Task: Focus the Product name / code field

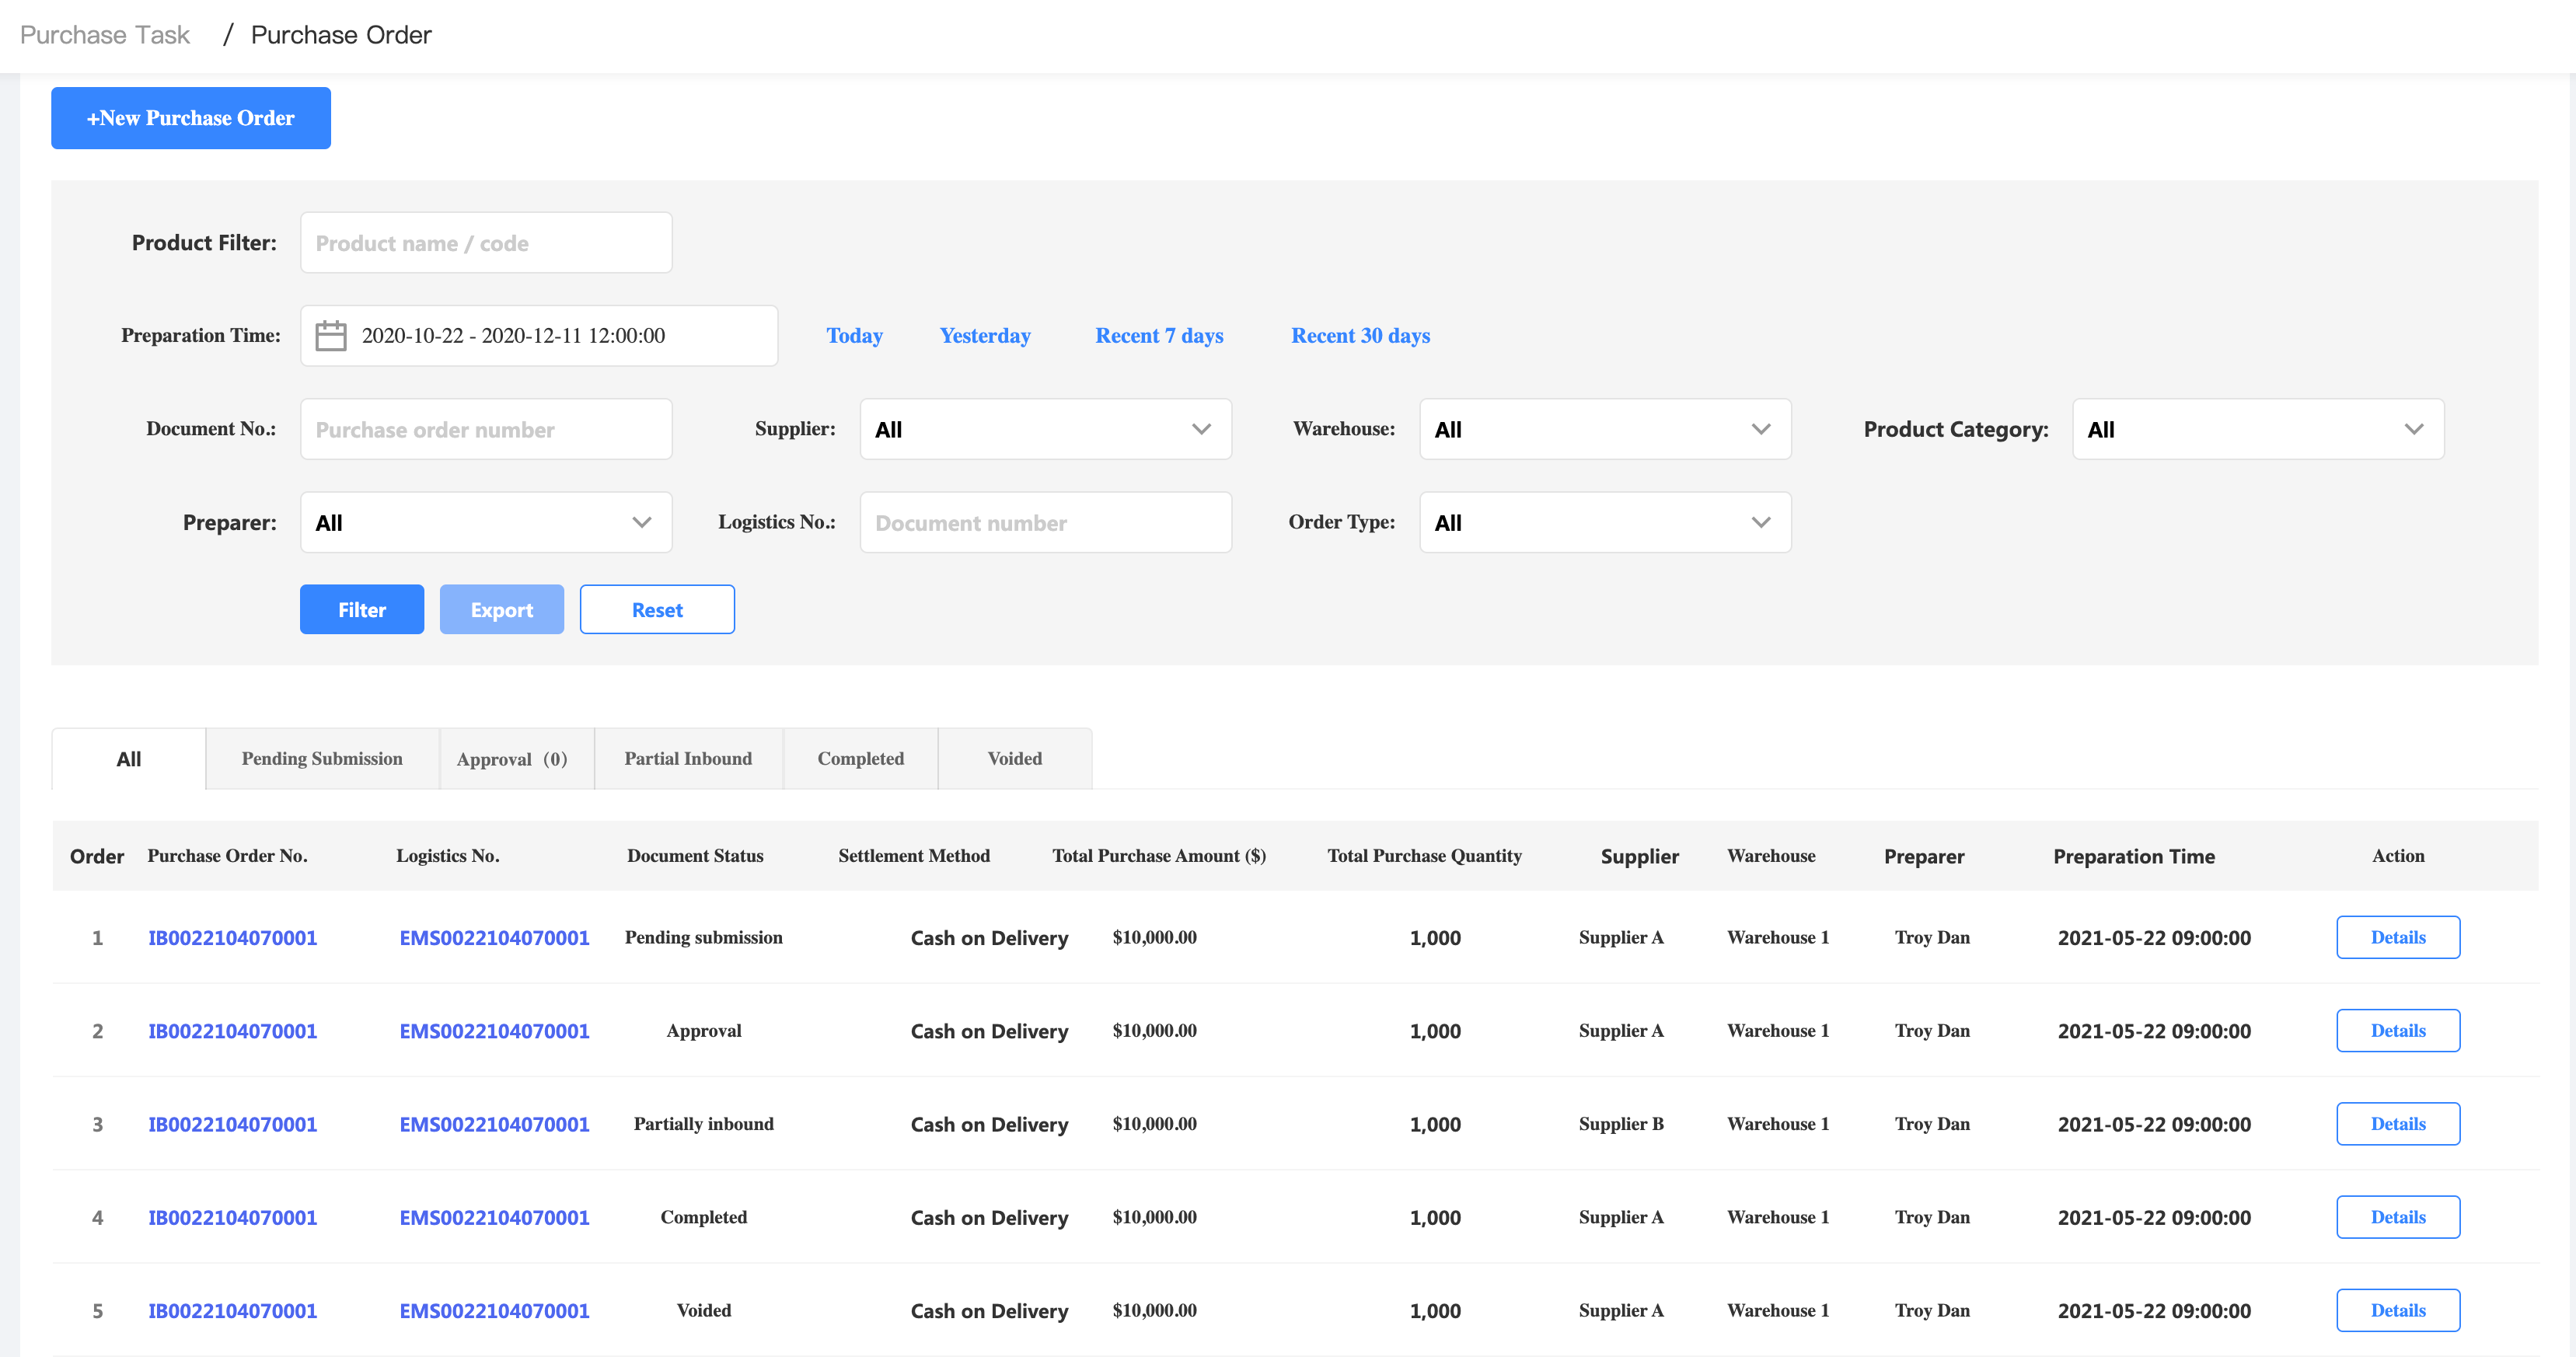Action: point(486,243)
